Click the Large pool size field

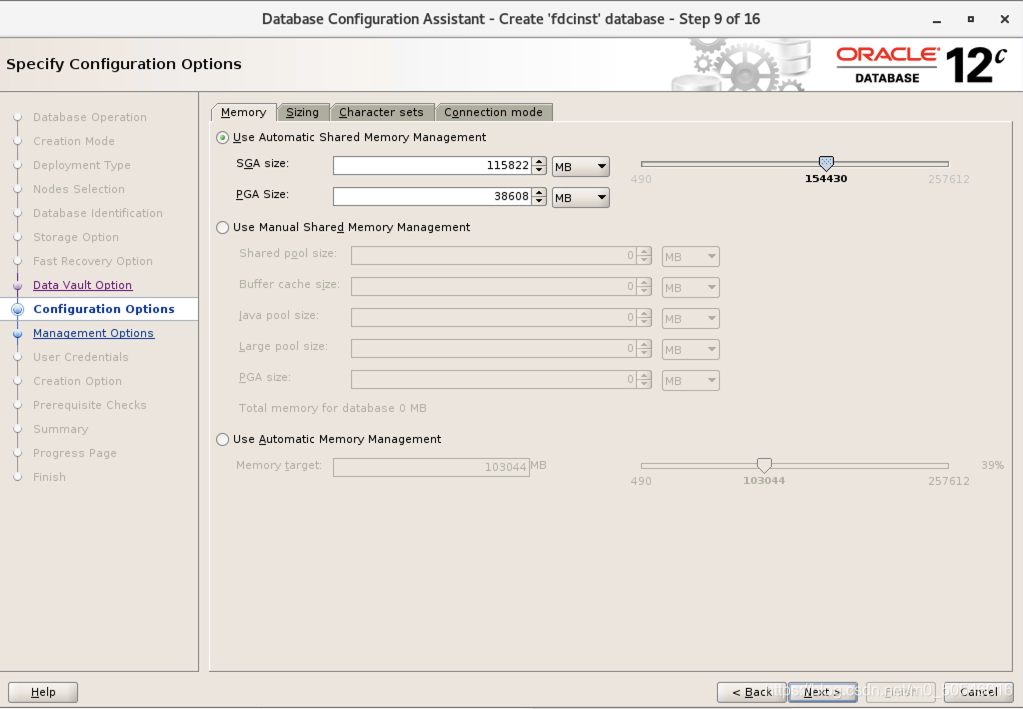click(494, 348)
